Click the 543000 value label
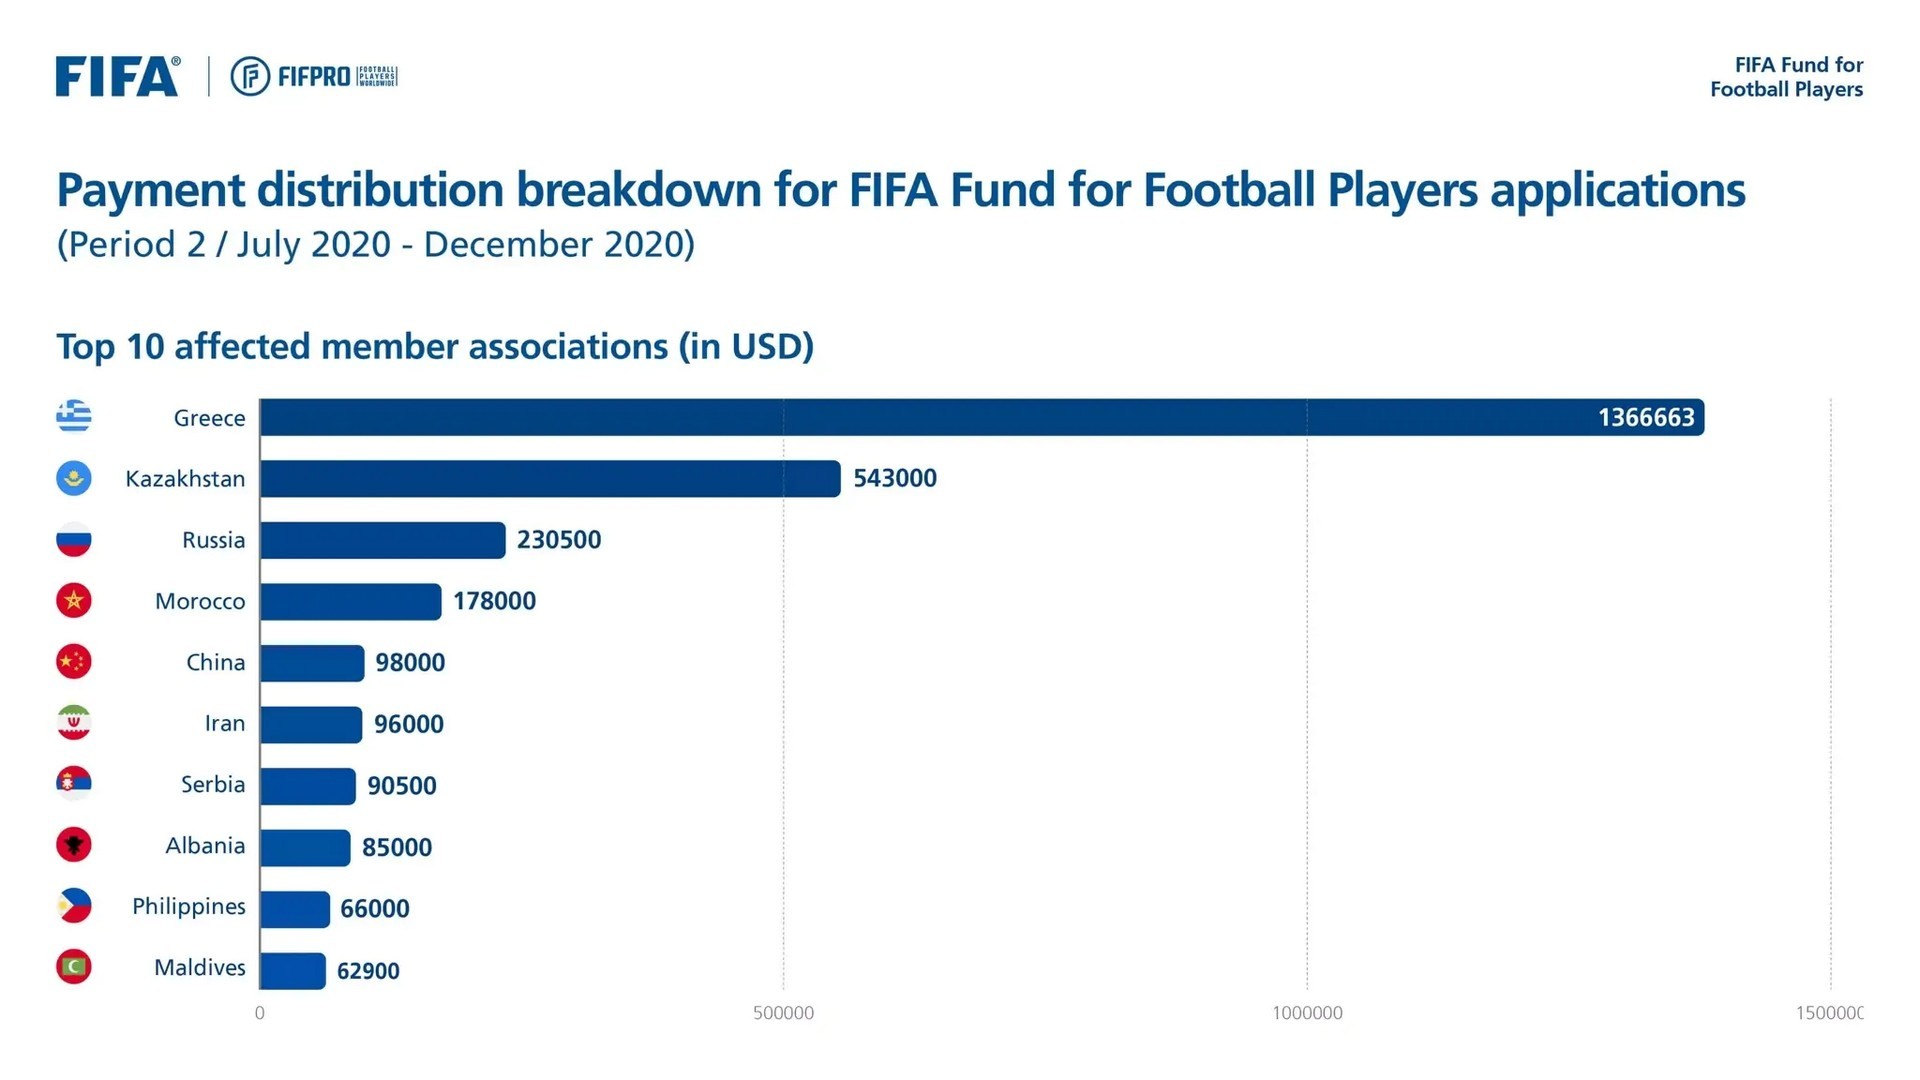 895,479
